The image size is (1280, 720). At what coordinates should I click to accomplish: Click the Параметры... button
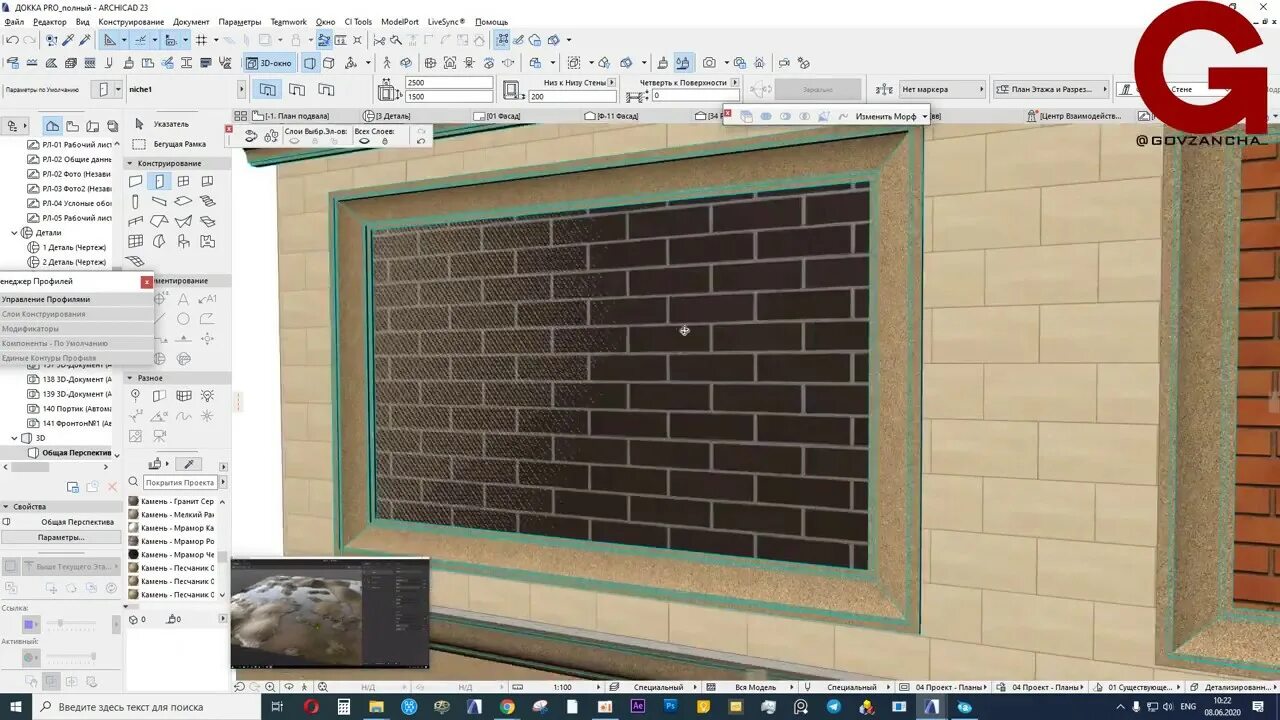(61, 537)
